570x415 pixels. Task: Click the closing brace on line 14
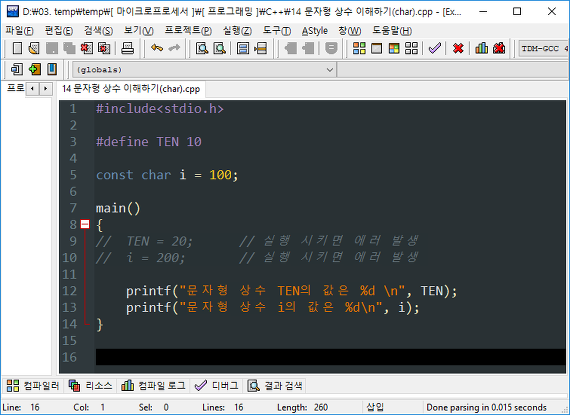pos(100,324)
